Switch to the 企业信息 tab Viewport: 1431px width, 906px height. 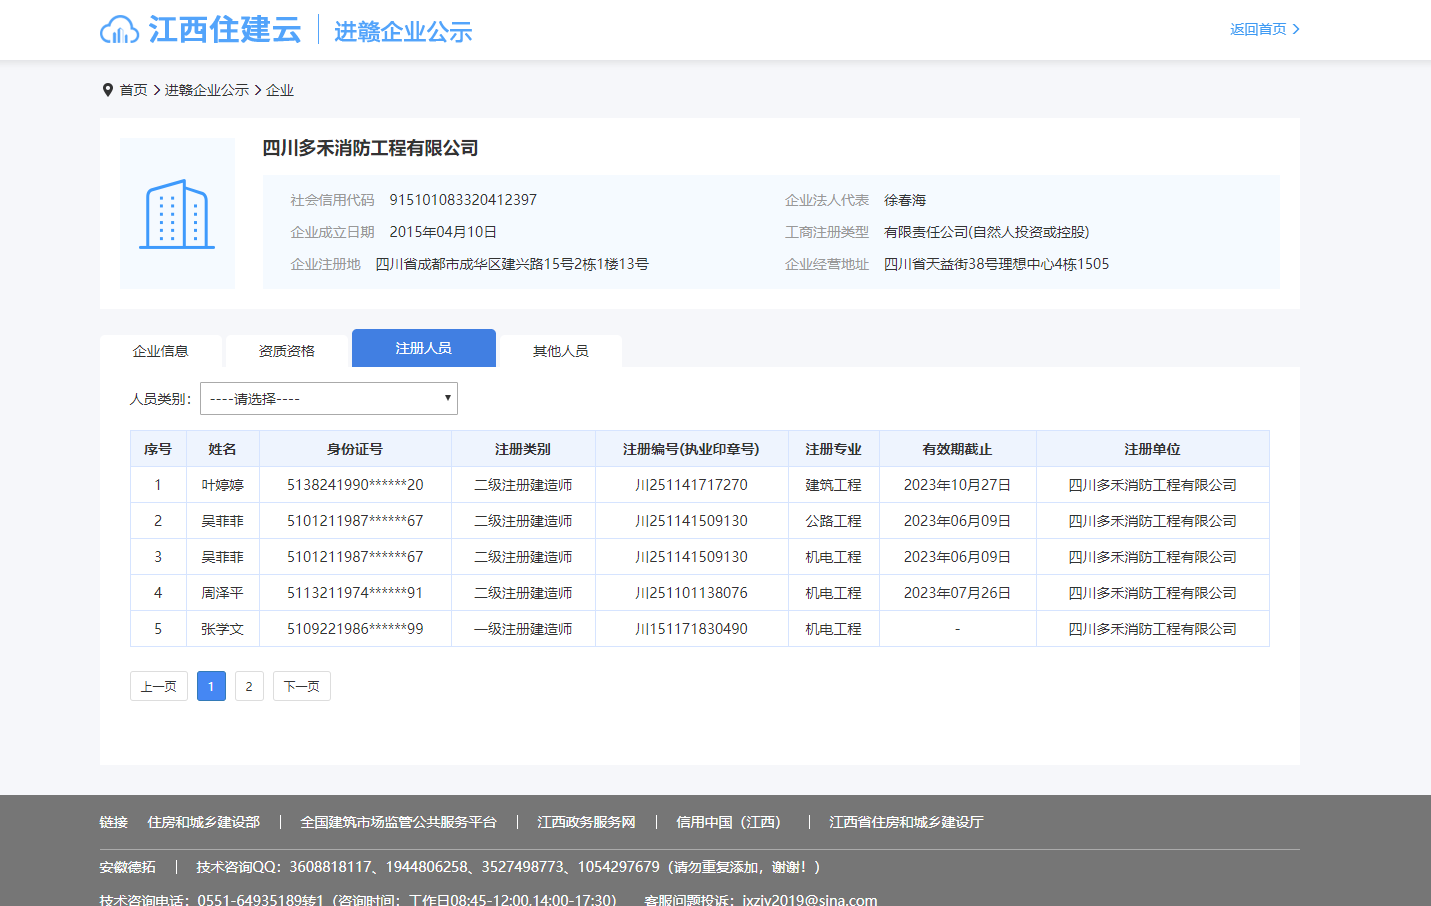[x=161, y=351]
